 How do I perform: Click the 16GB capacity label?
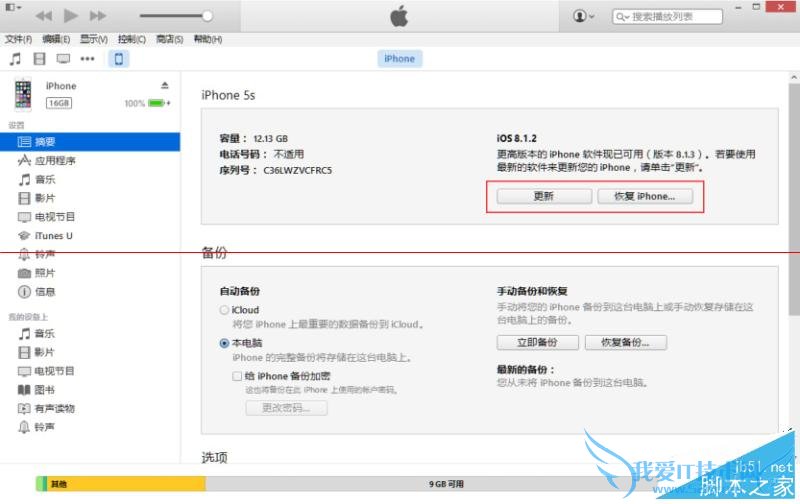point(59,103)
